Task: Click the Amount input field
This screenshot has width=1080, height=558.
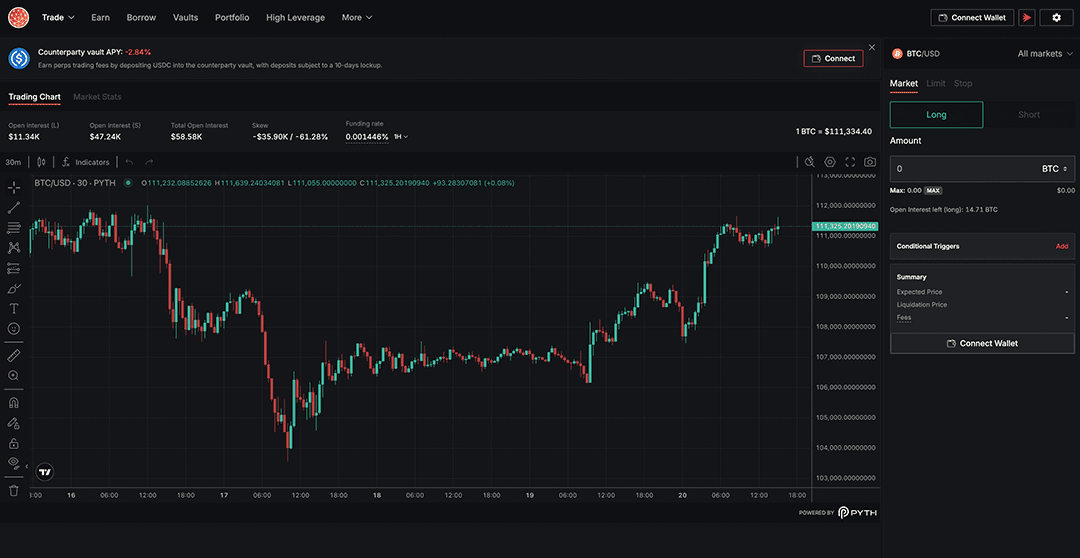Action: (960, 169)
